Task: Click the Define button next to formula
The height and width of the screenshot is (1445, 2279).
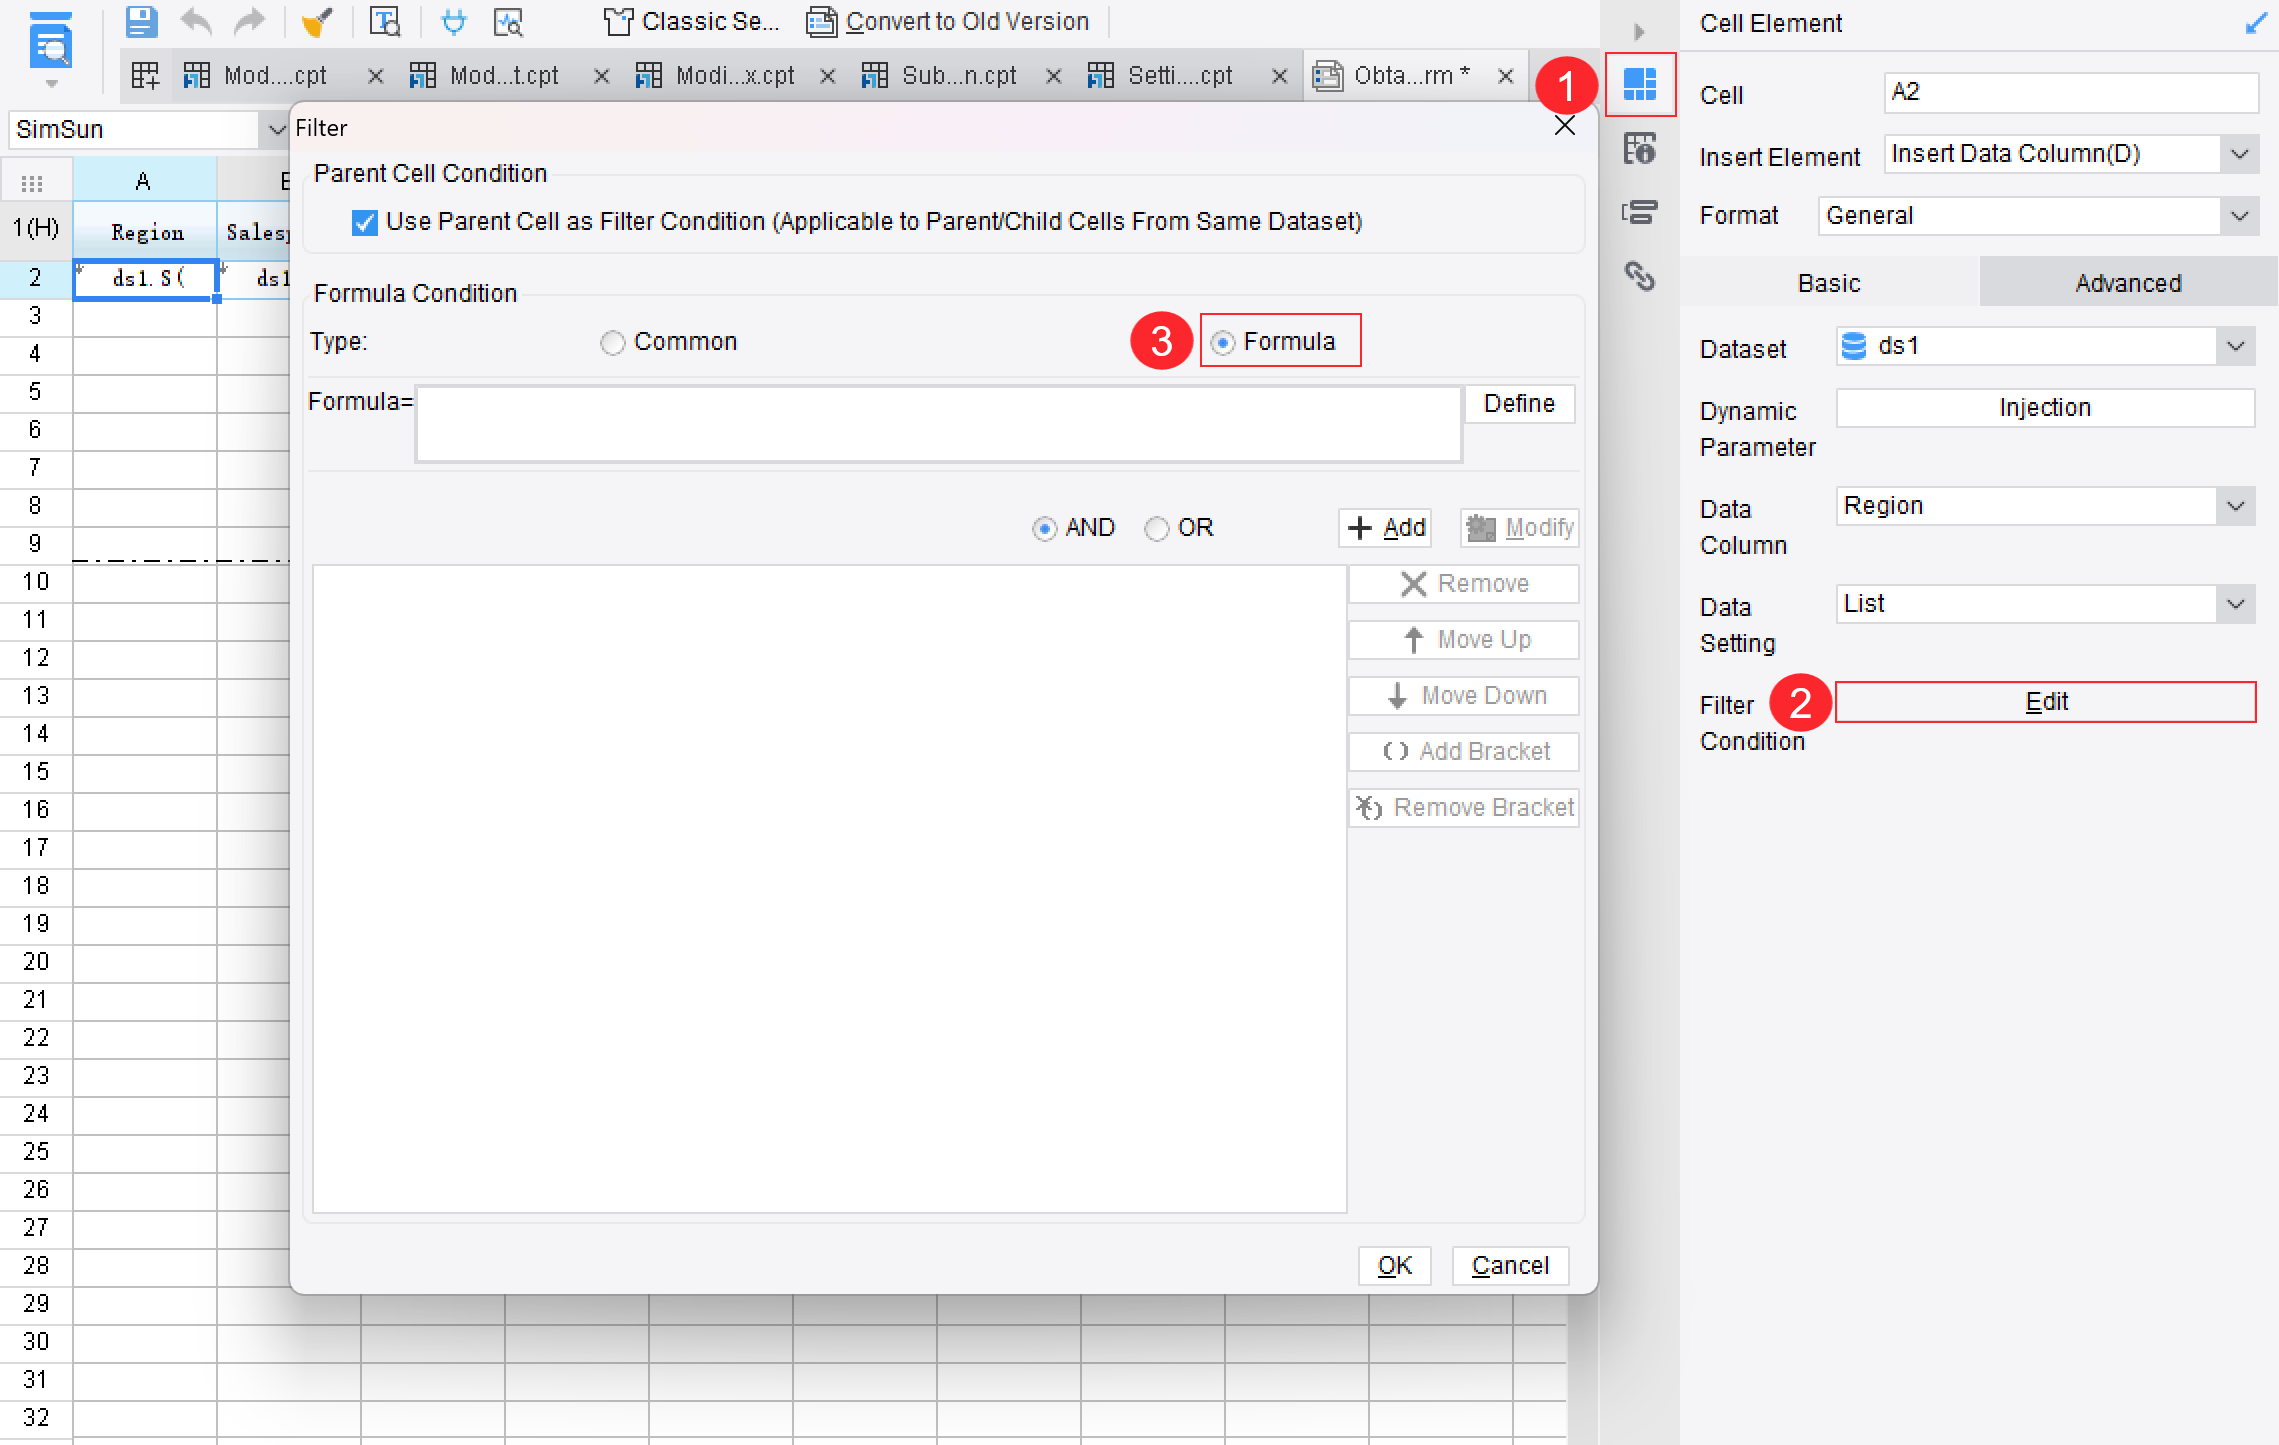Action: coord(1518,403)
